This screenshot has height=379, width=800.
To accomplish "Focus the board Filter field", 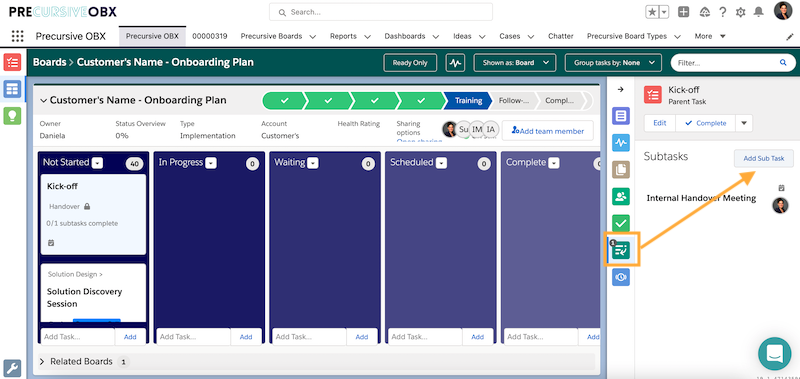I will click(733, 63).
